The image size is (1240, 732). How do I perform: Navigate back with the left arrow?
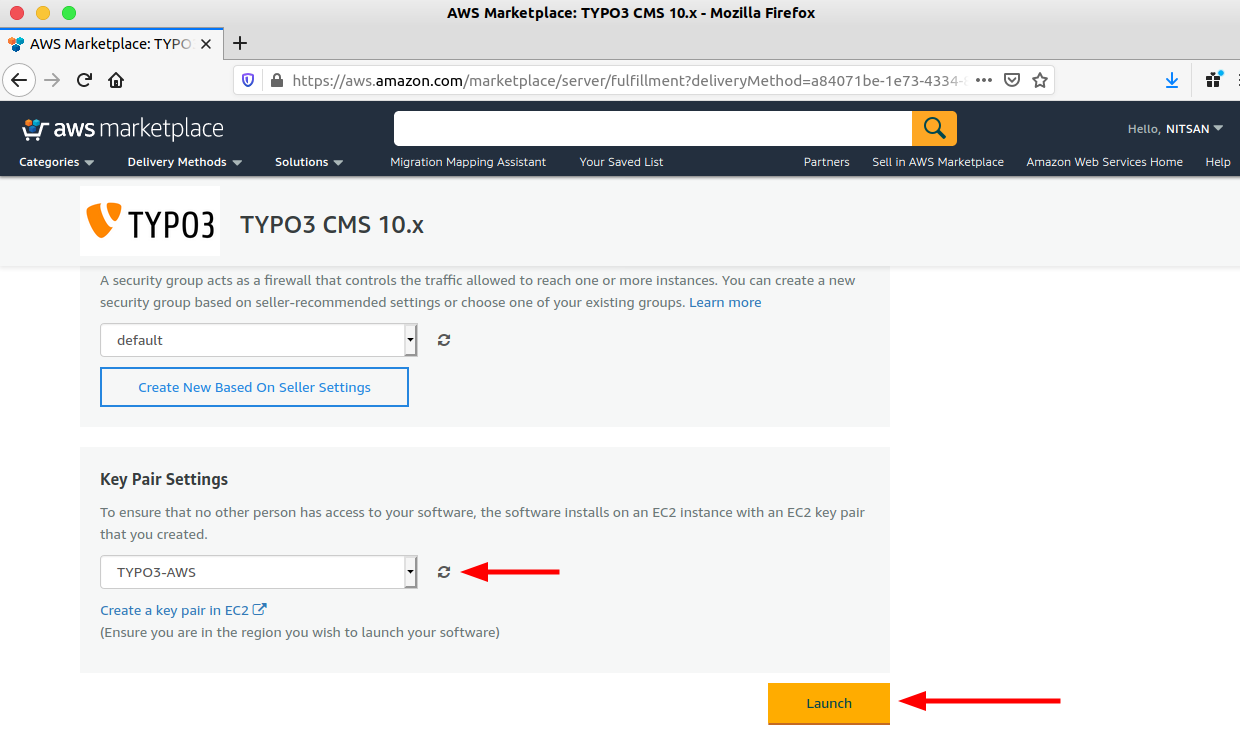point(19,79)
